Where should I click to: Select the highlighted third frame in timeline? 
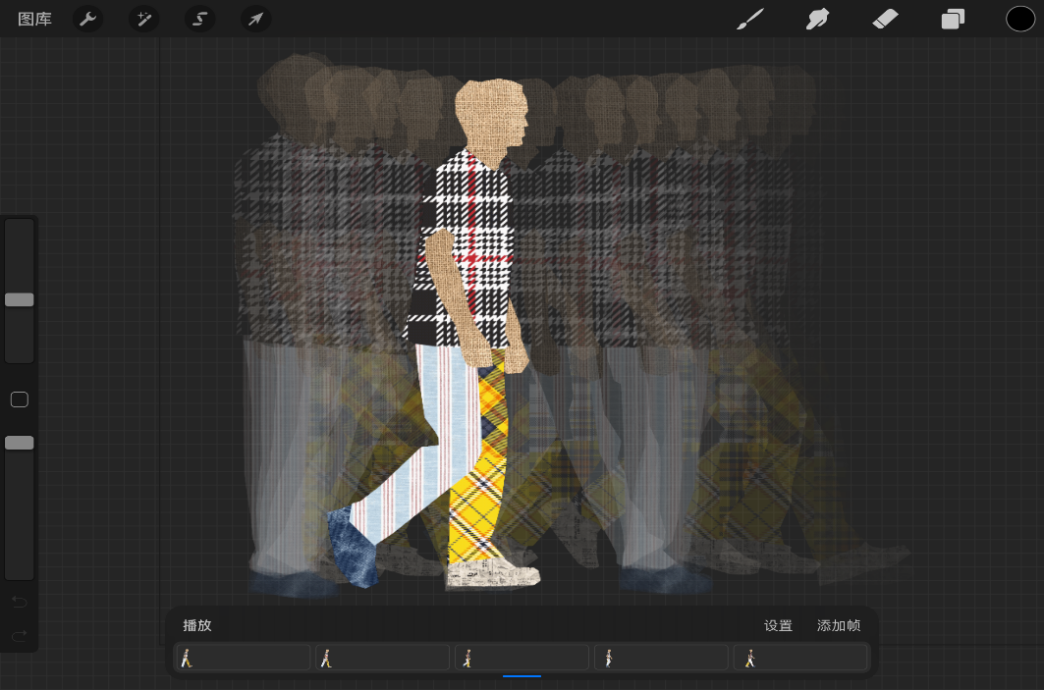click(x=522, y=658)
